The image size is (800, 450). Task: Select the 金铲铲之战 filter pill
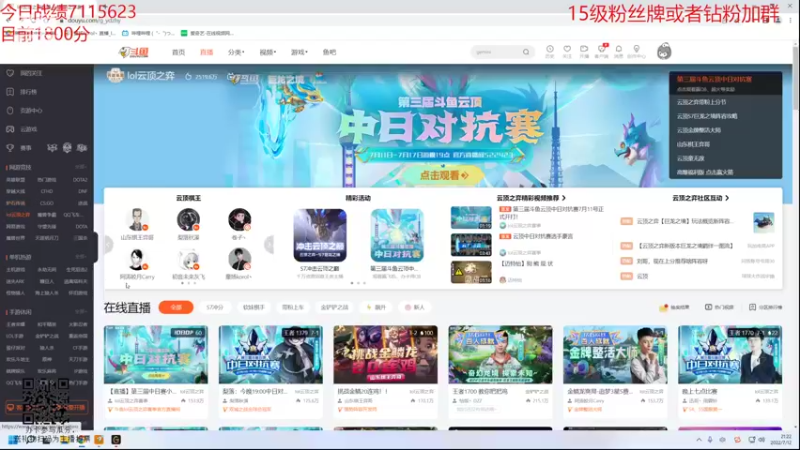click(x=334, y=307)
